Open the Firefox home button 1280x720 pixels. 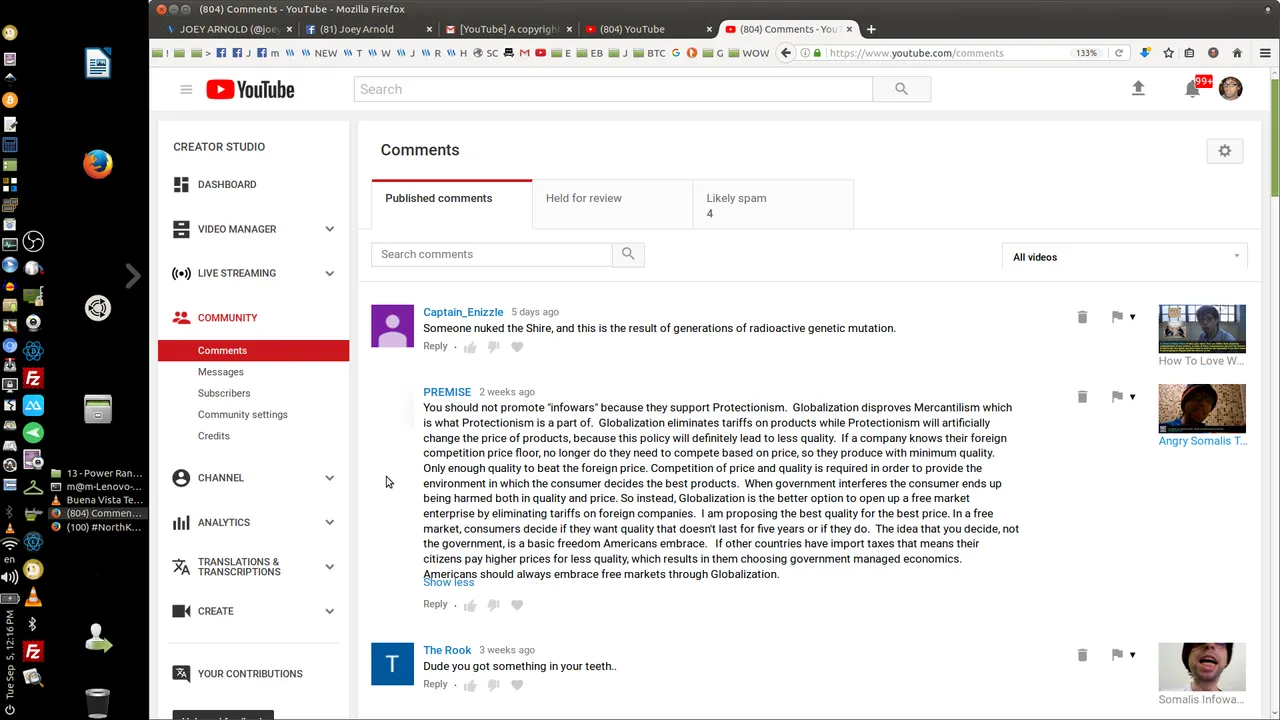(x=1237, y=53)
